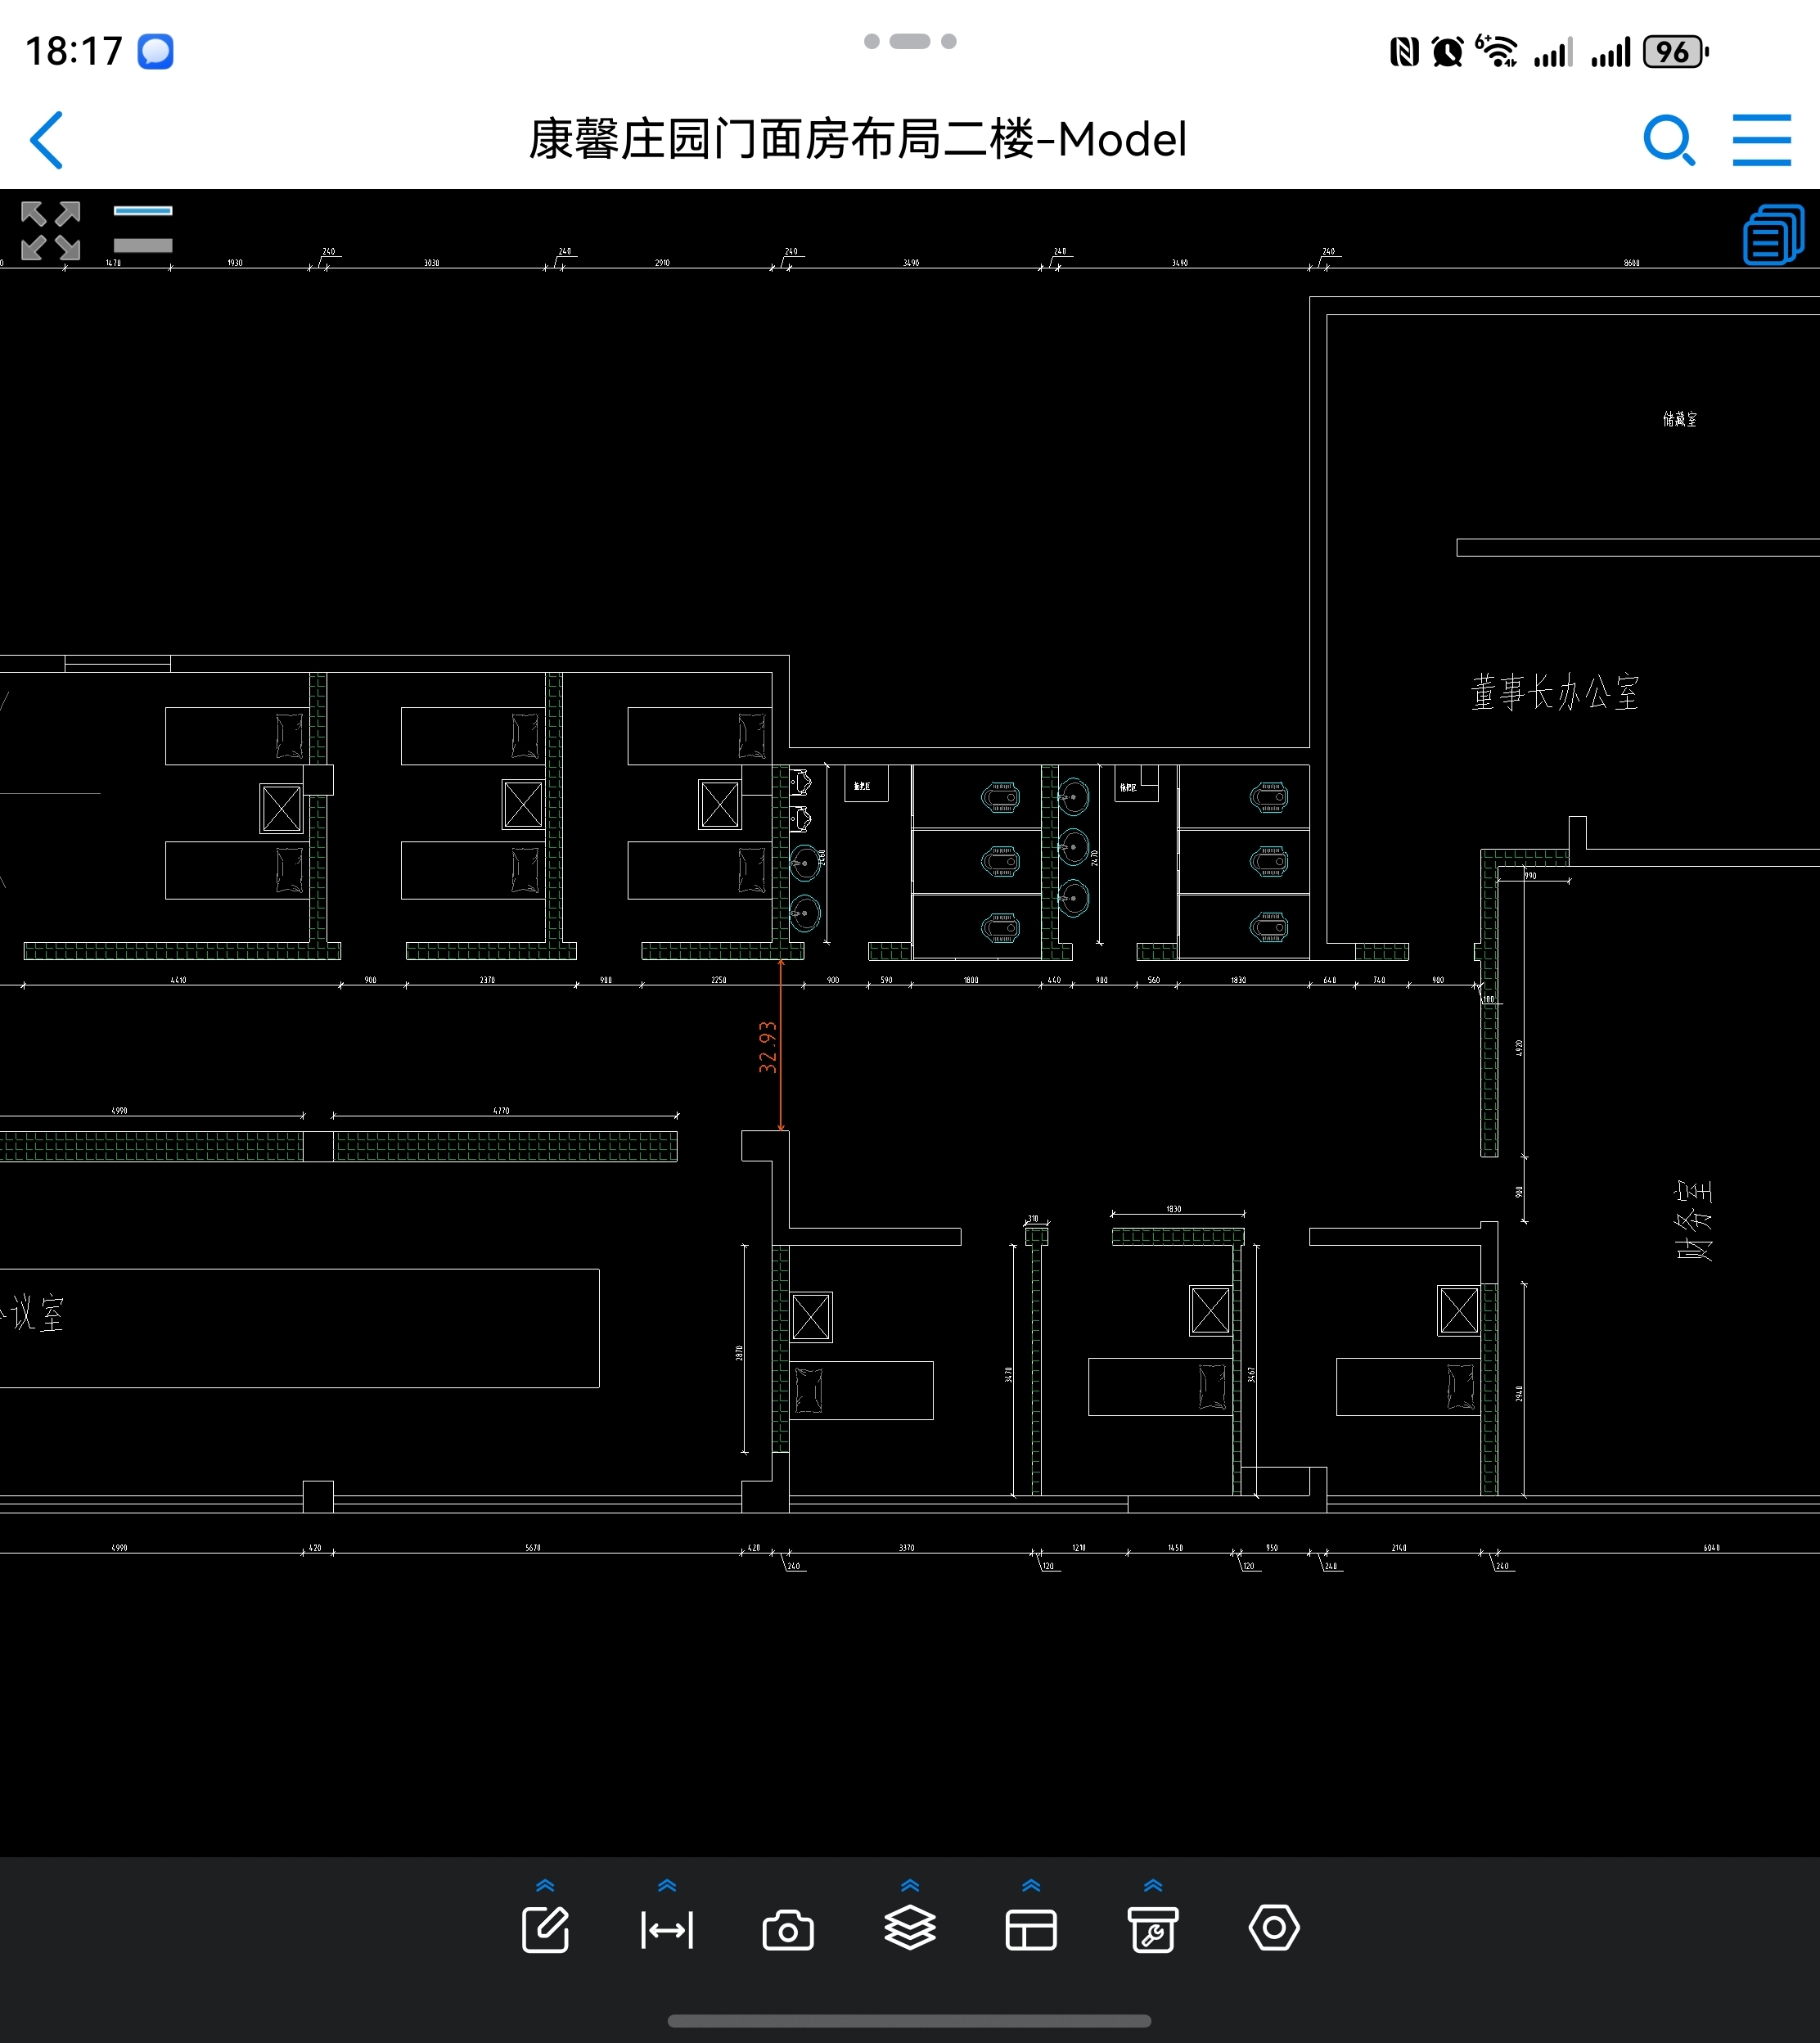The height and width of the screenshot is (2043, 1820).
Task: Expand the edit tool submenu chevron
Action: [545, 1885]
